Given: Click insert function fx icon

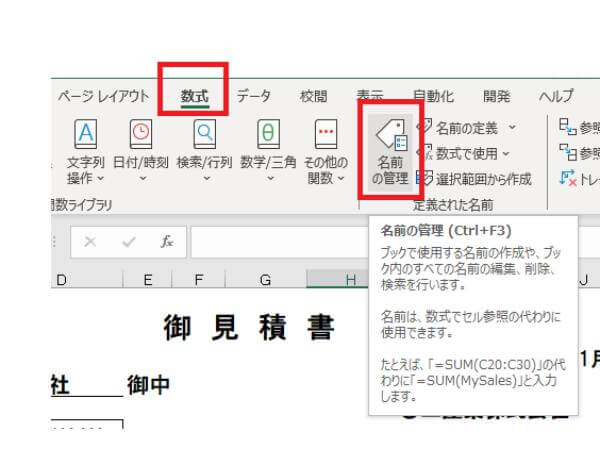Looking at the screenshot, I should [167, 242].
